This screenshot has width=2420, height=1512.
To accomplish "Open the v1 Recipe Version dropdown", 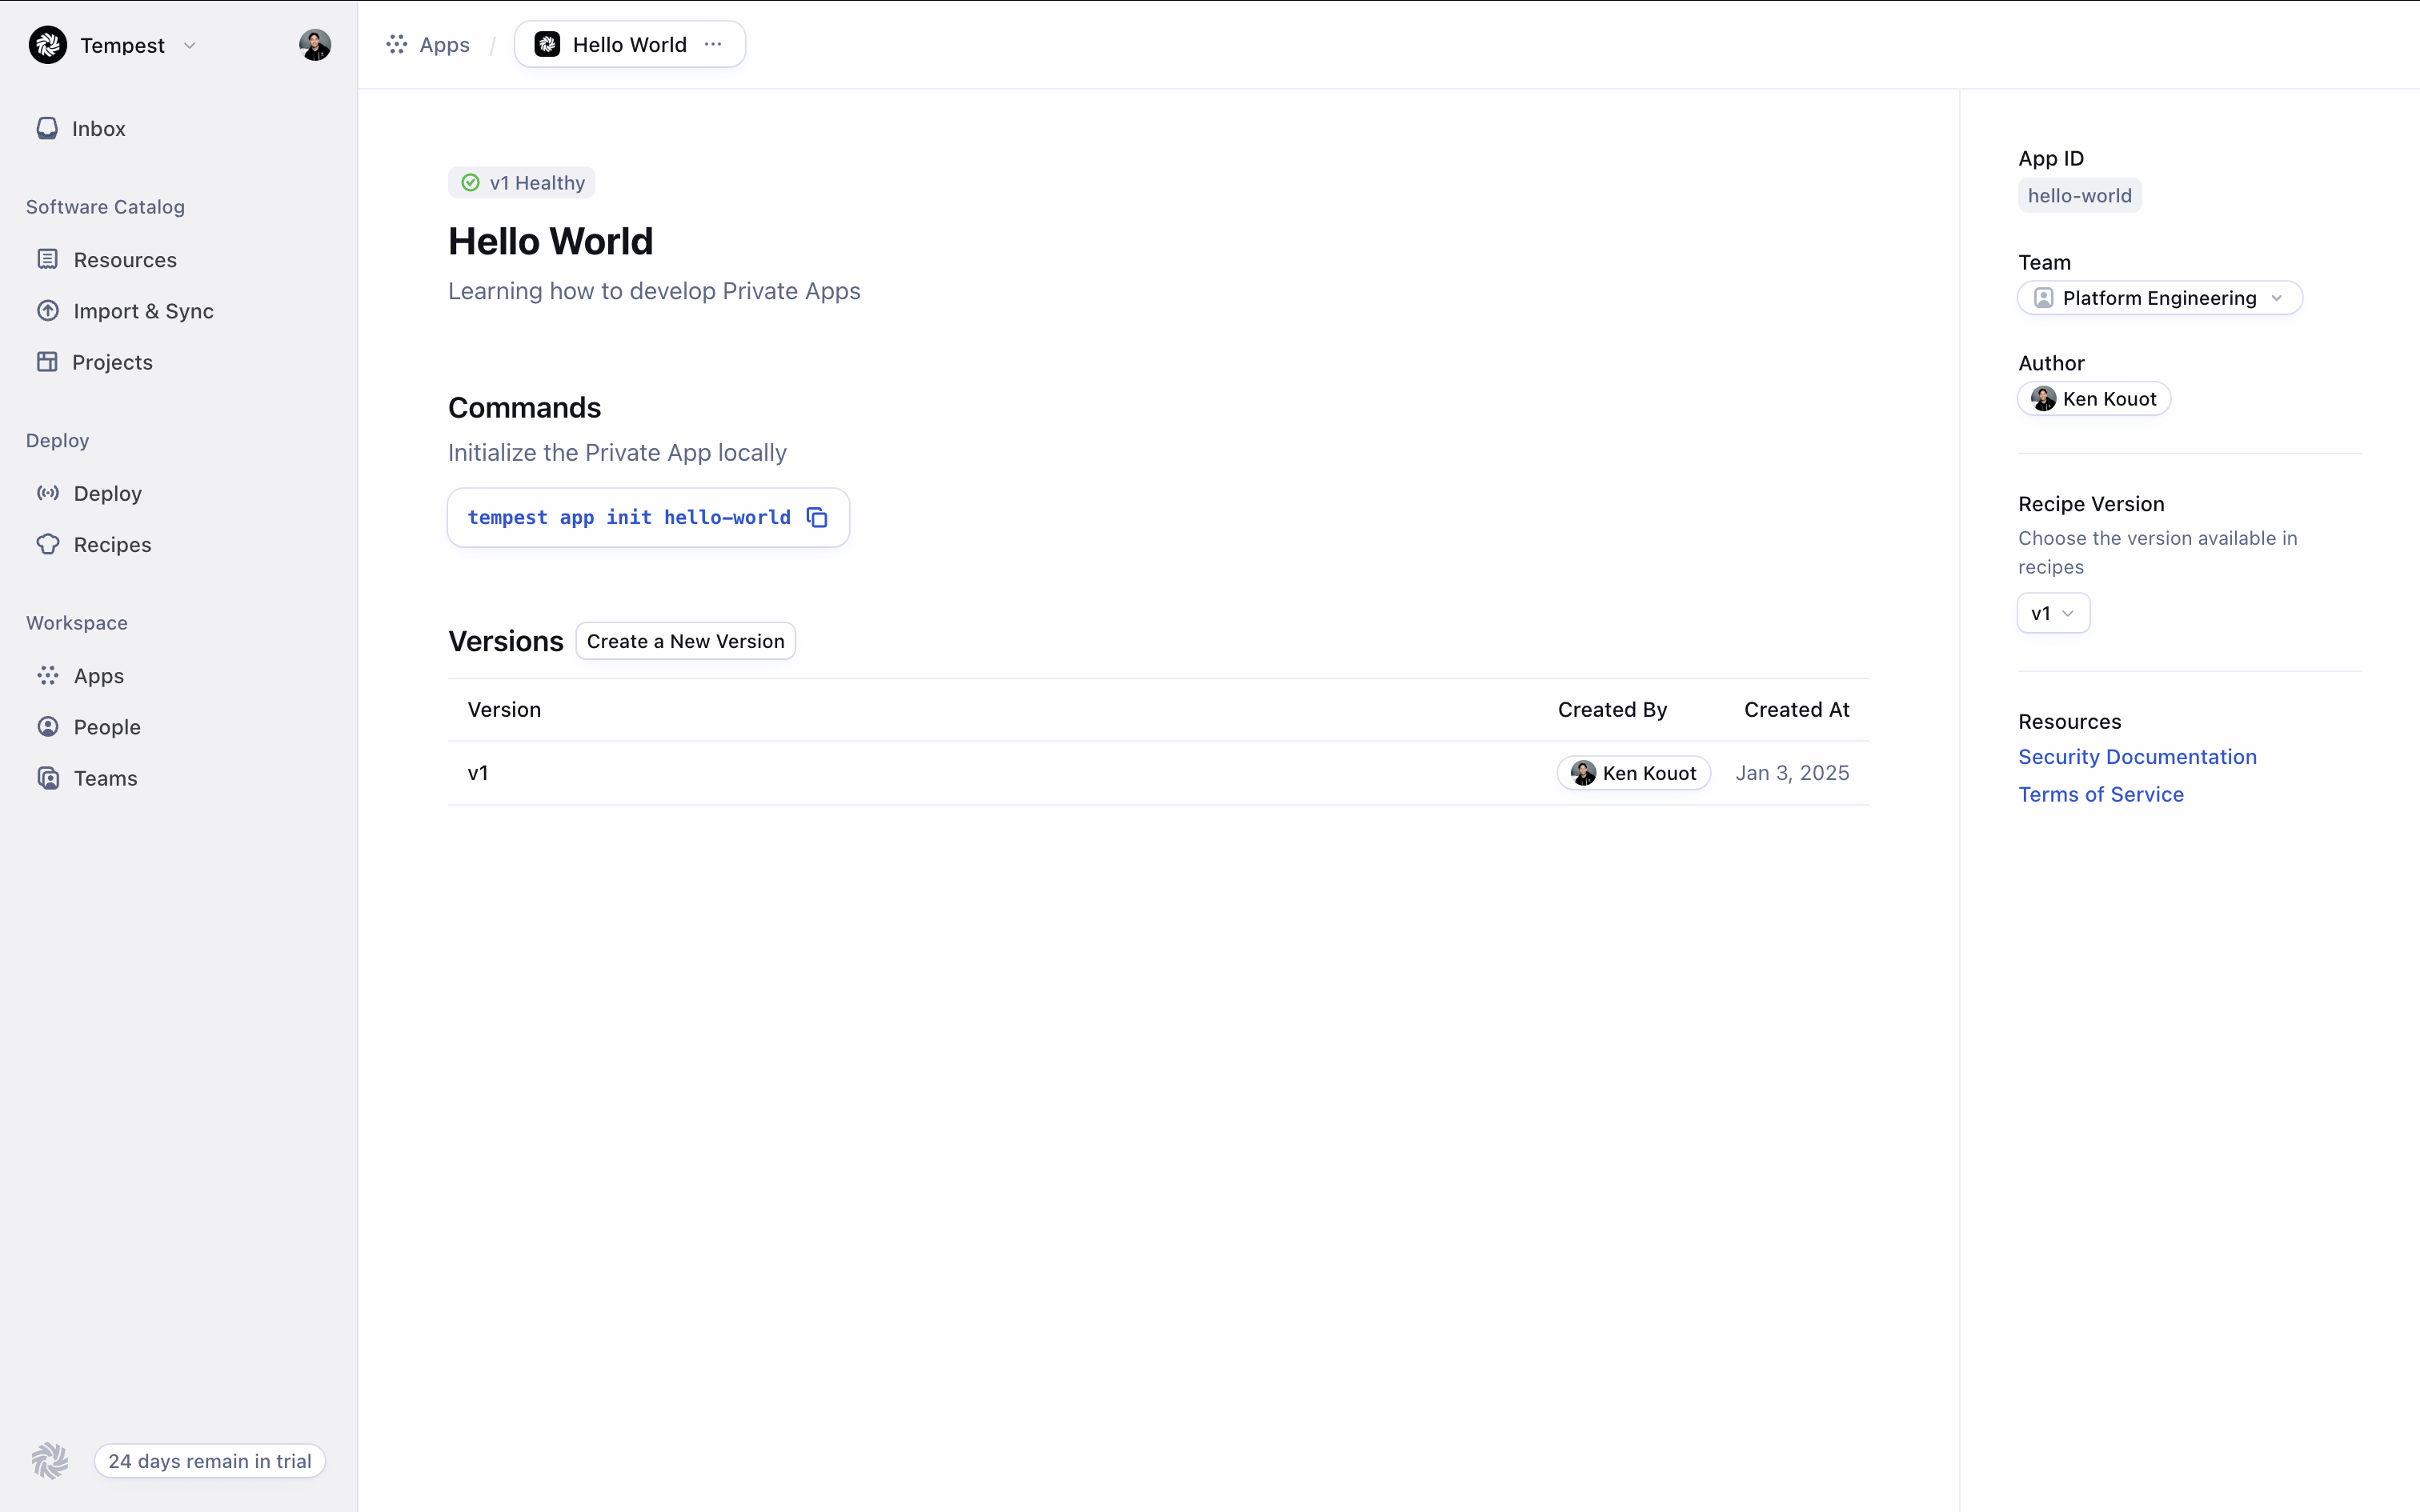I will 2052,613.
